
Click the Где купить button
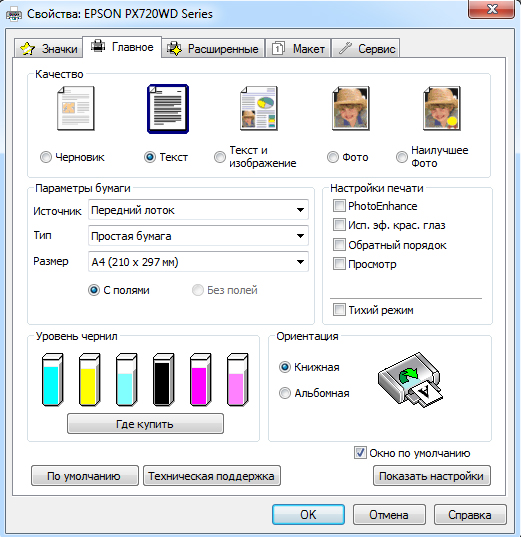[x=145, y=424]
